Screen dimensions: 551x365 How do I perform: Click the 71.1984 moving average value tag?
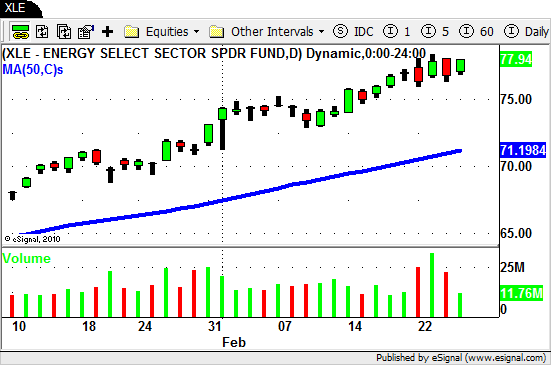click(x=523, y=150)
